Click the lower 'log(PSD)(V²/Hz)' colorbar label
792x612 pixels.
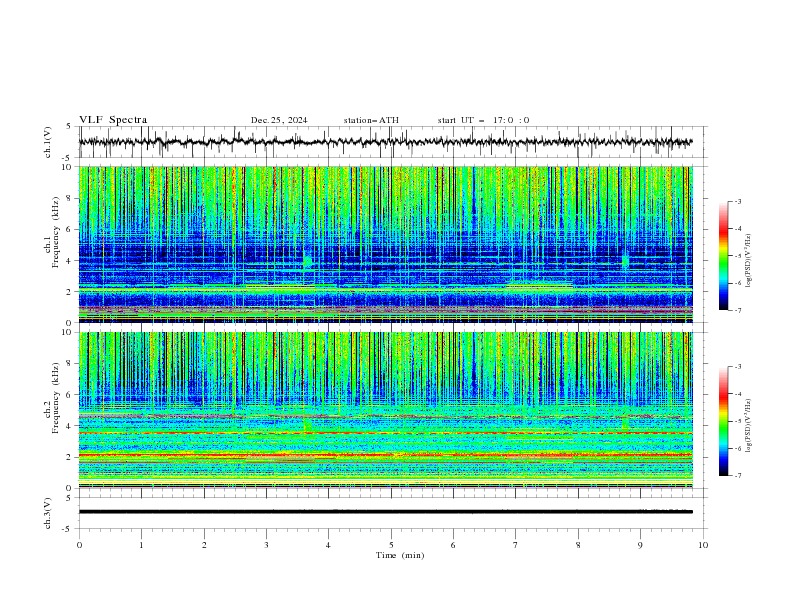click(750, 426)
